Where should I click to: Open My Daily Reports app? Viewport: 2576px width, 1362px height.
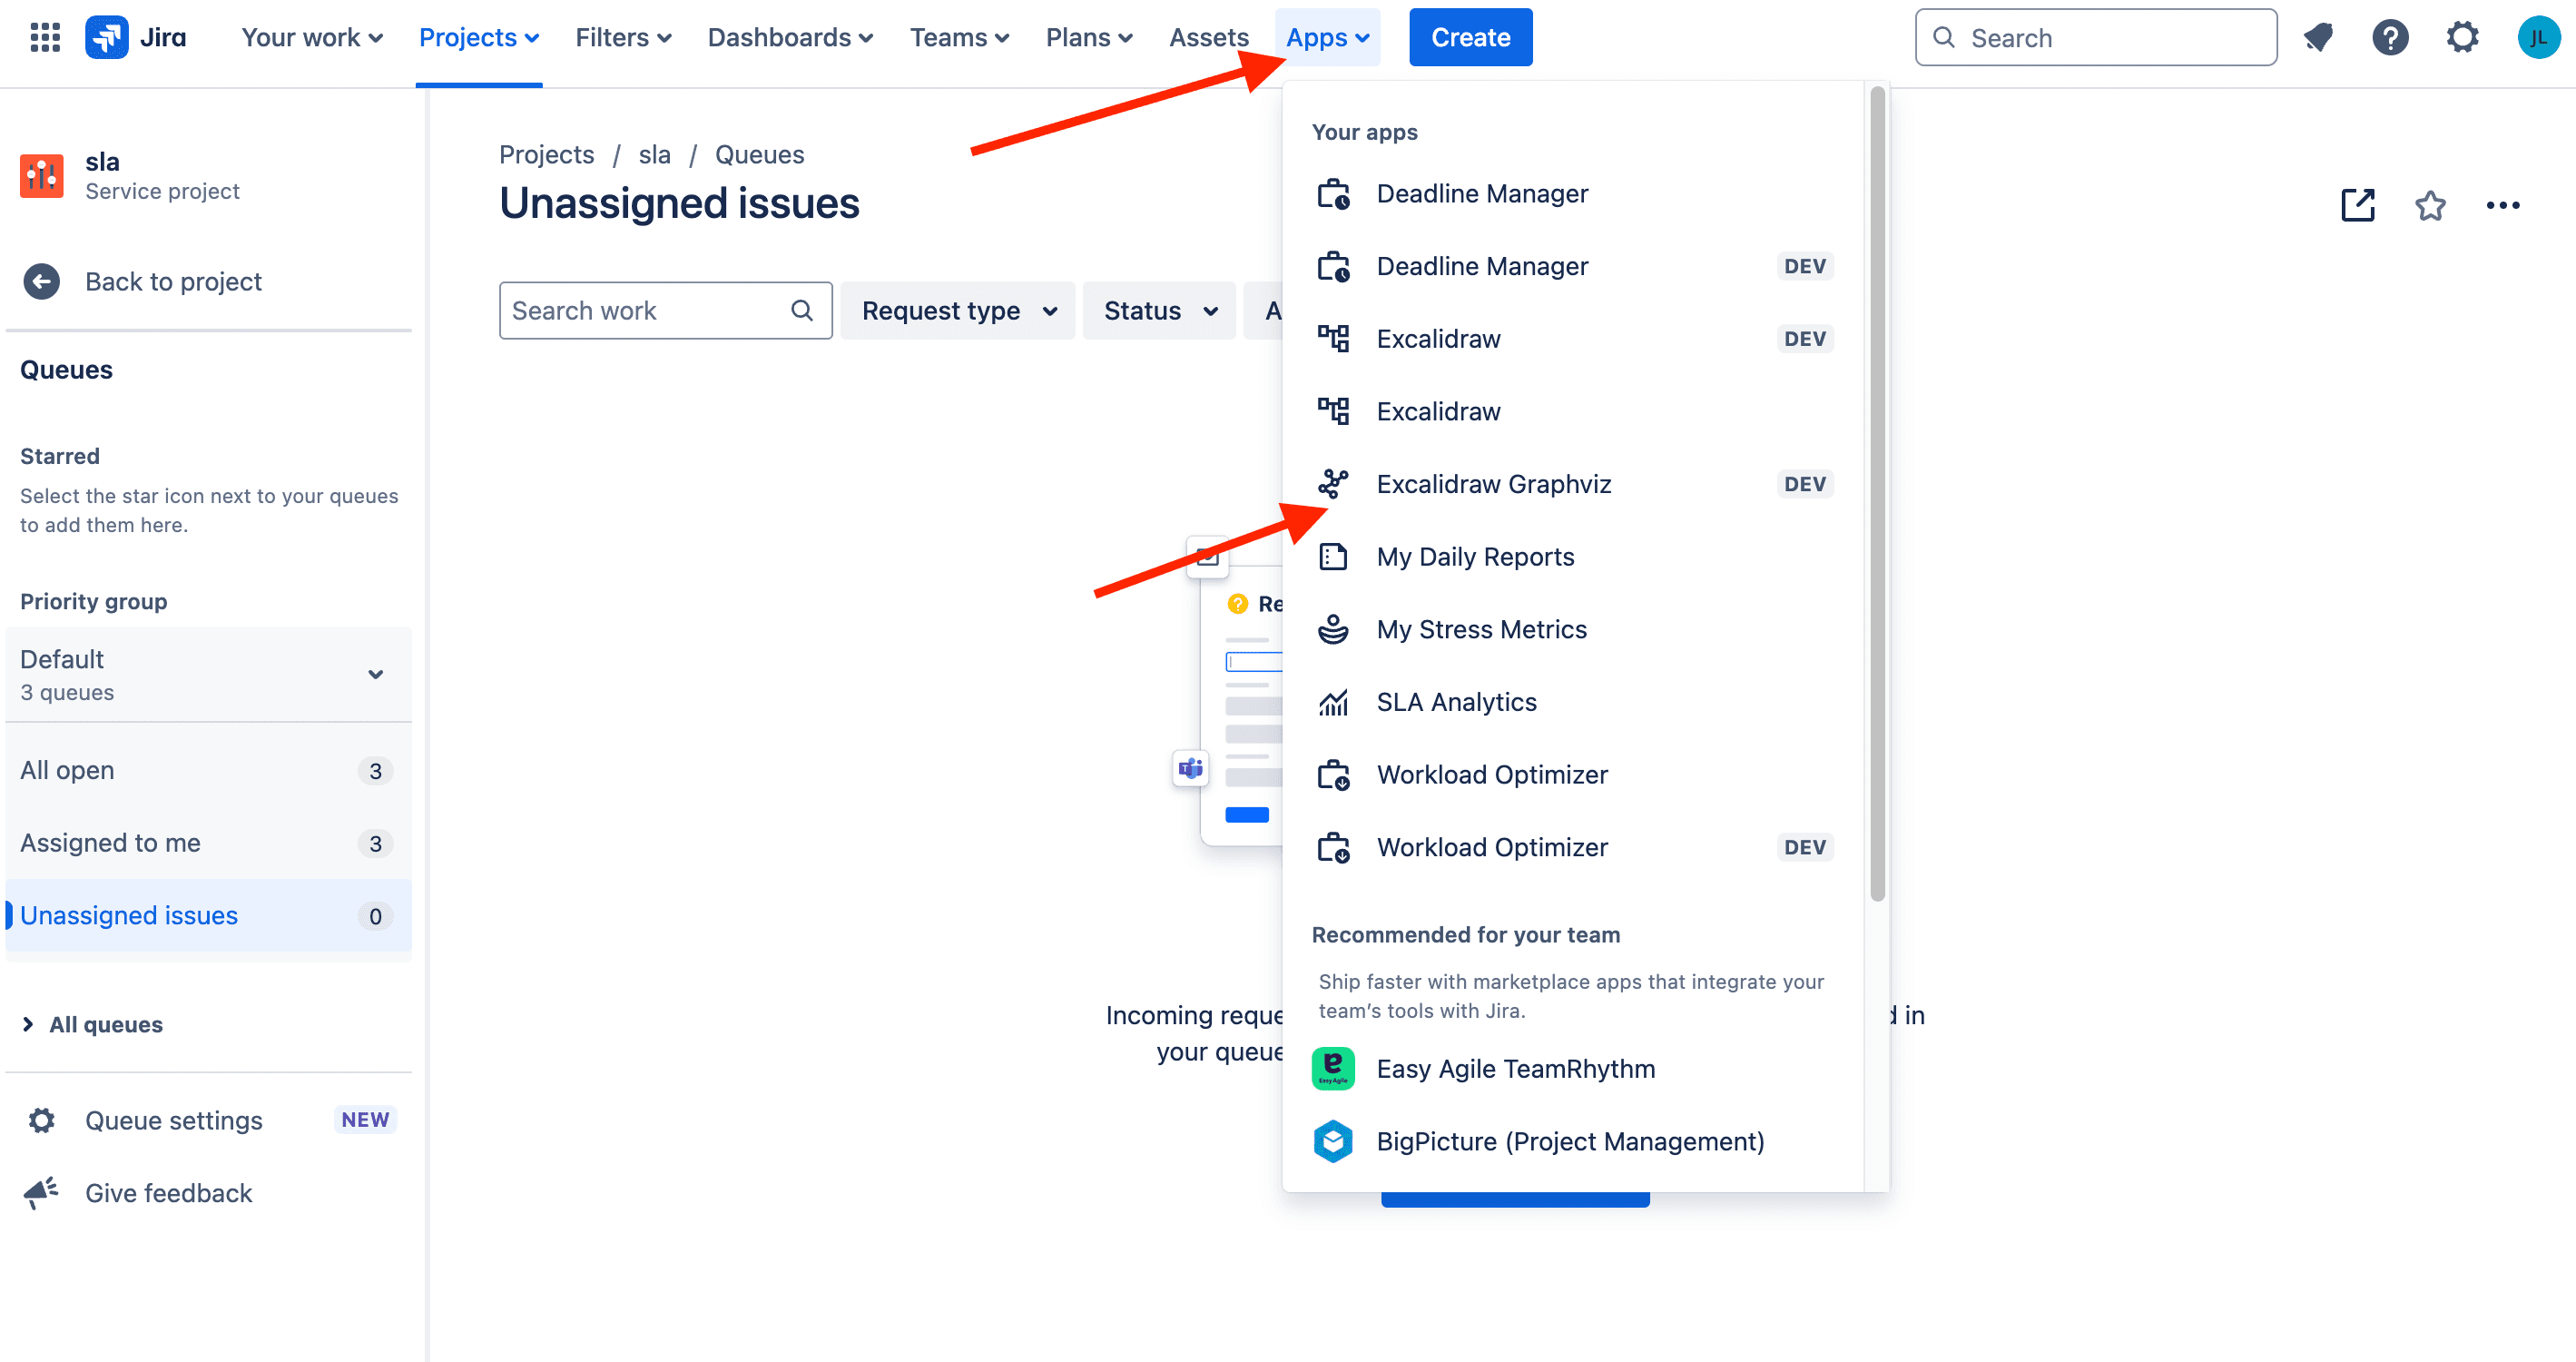1573,557
